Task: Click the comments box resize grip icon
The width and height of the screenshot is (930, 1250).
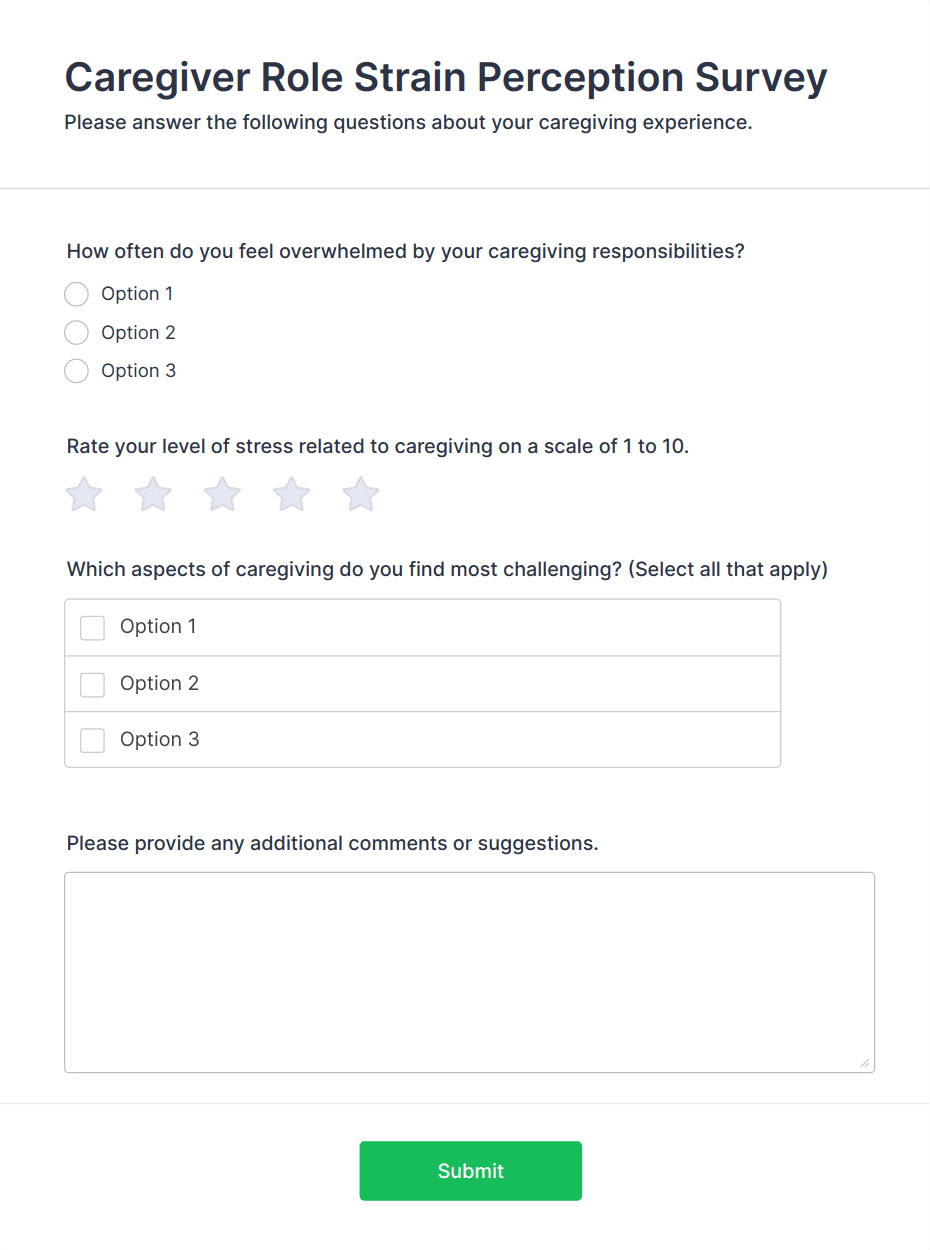Action: pos(865,1063)
